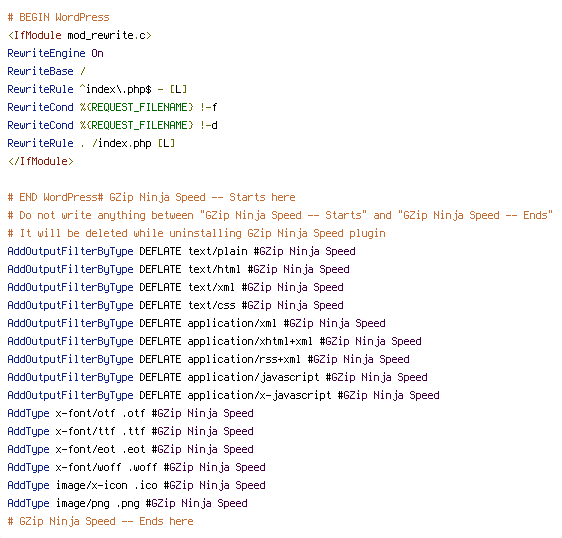Click the DEFLATE text/css directive
Image resolution: width=562 pixels, height=538 pixels.
[x=176, y=305]
